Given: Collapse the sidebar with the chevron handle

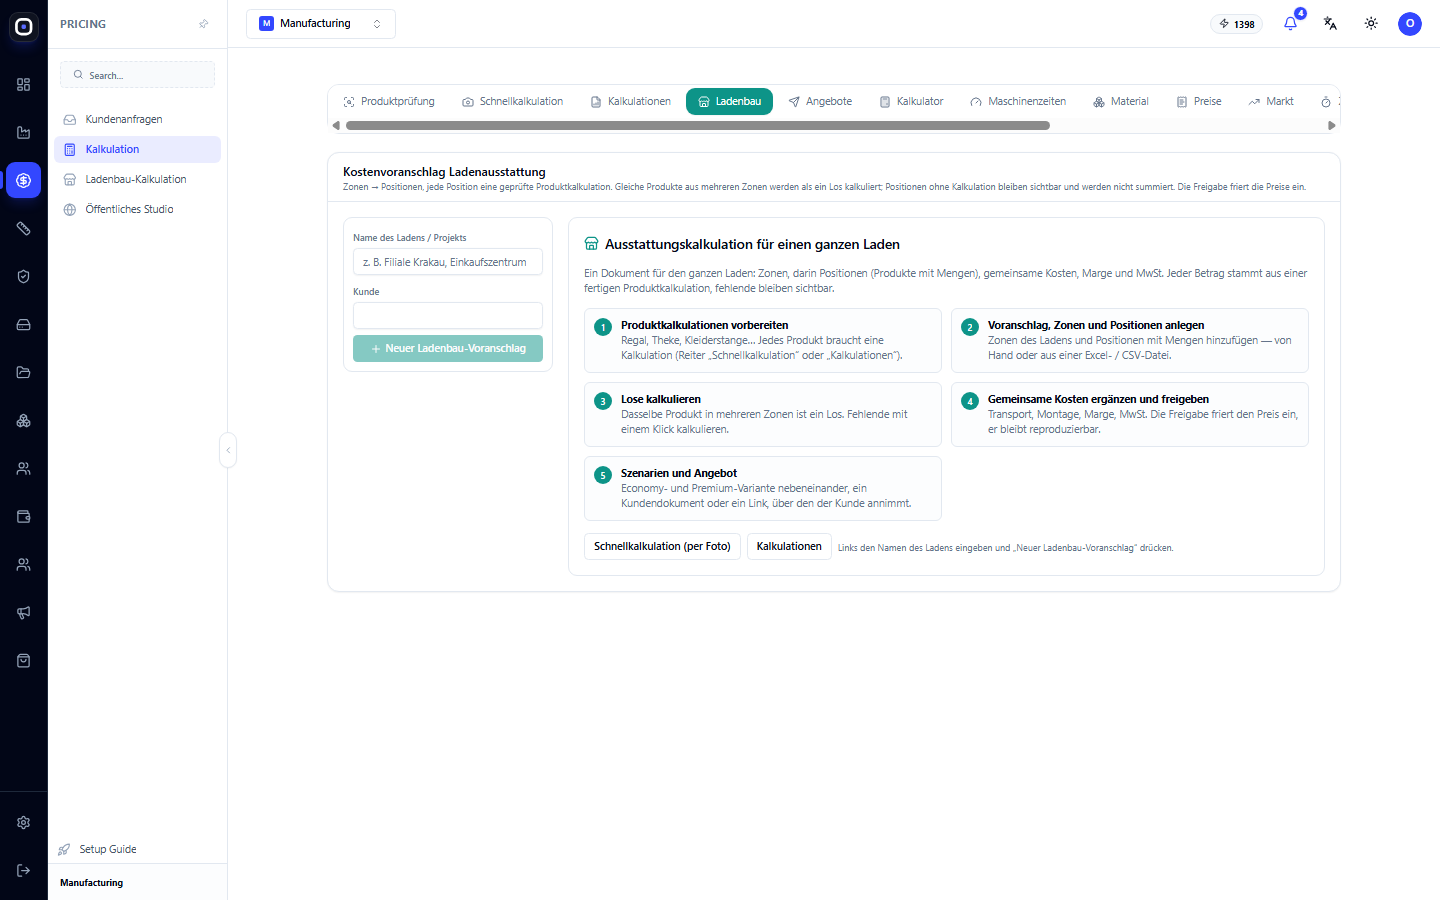Looking at the screenshot, I should [x=228, y=450].
